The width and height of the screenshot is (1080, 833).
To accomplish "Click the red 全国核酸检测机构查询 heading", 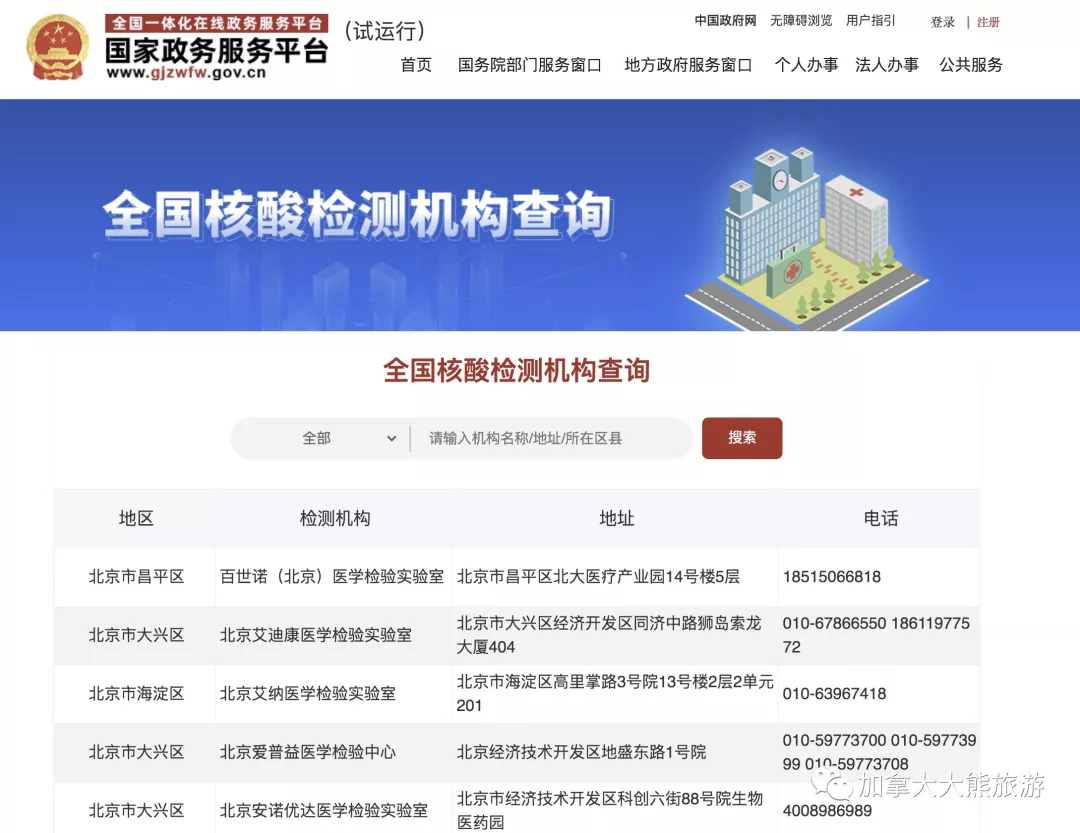I will click(x=517, y=370).
